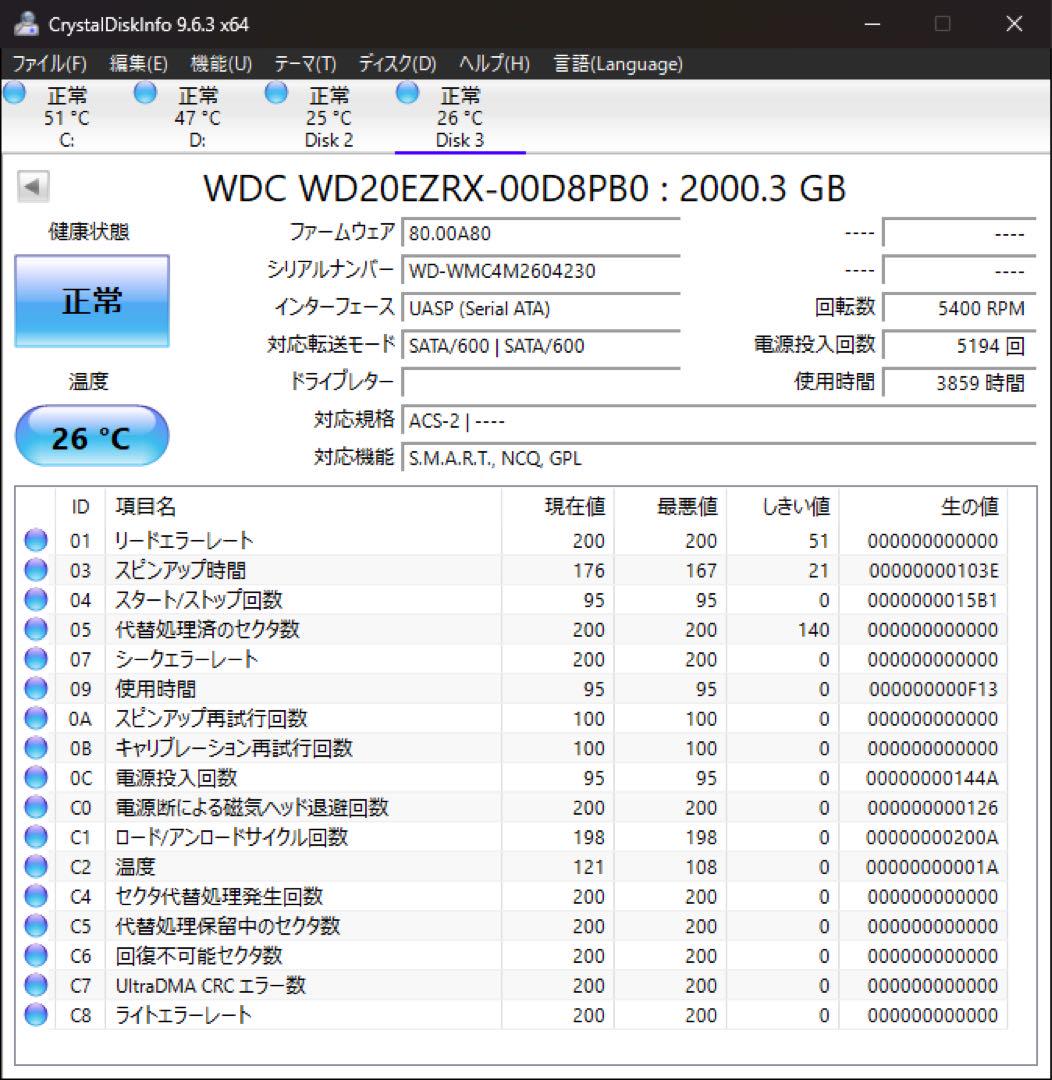Open the 編集(E) menu
Viewport: 1052px width, 1080px height.
click(x=138, y=64)
